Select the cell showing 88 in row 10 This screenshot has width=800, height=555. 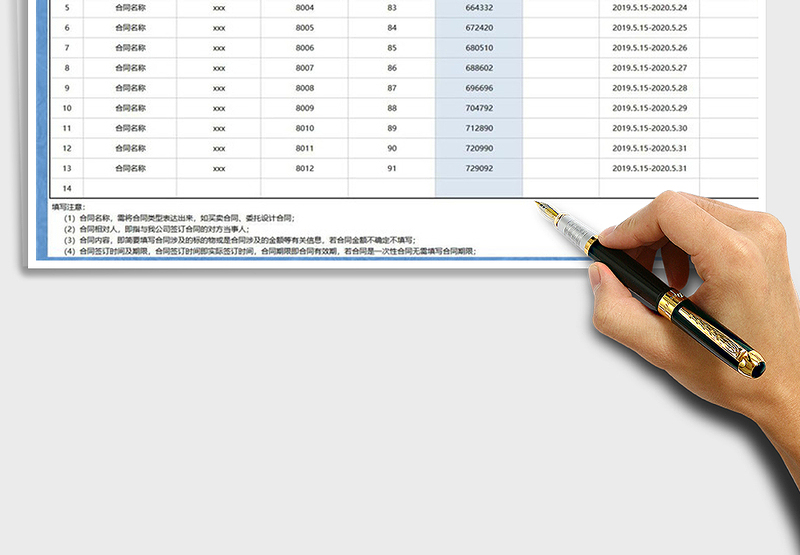(x=392, y=108)
